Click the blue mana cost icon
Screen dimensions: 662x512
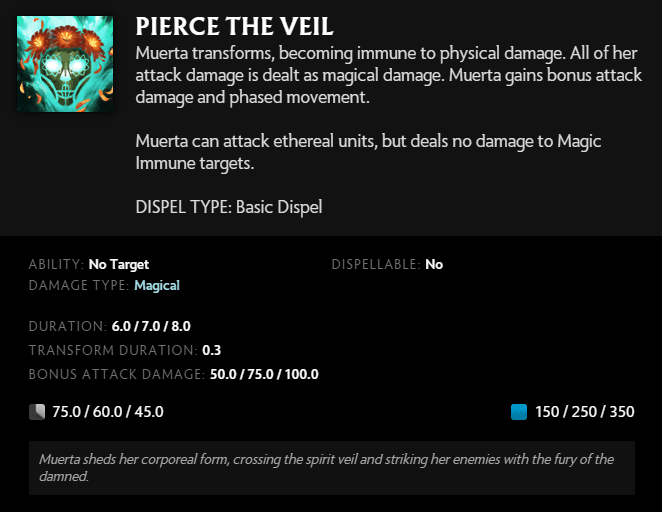coord(518,411)
